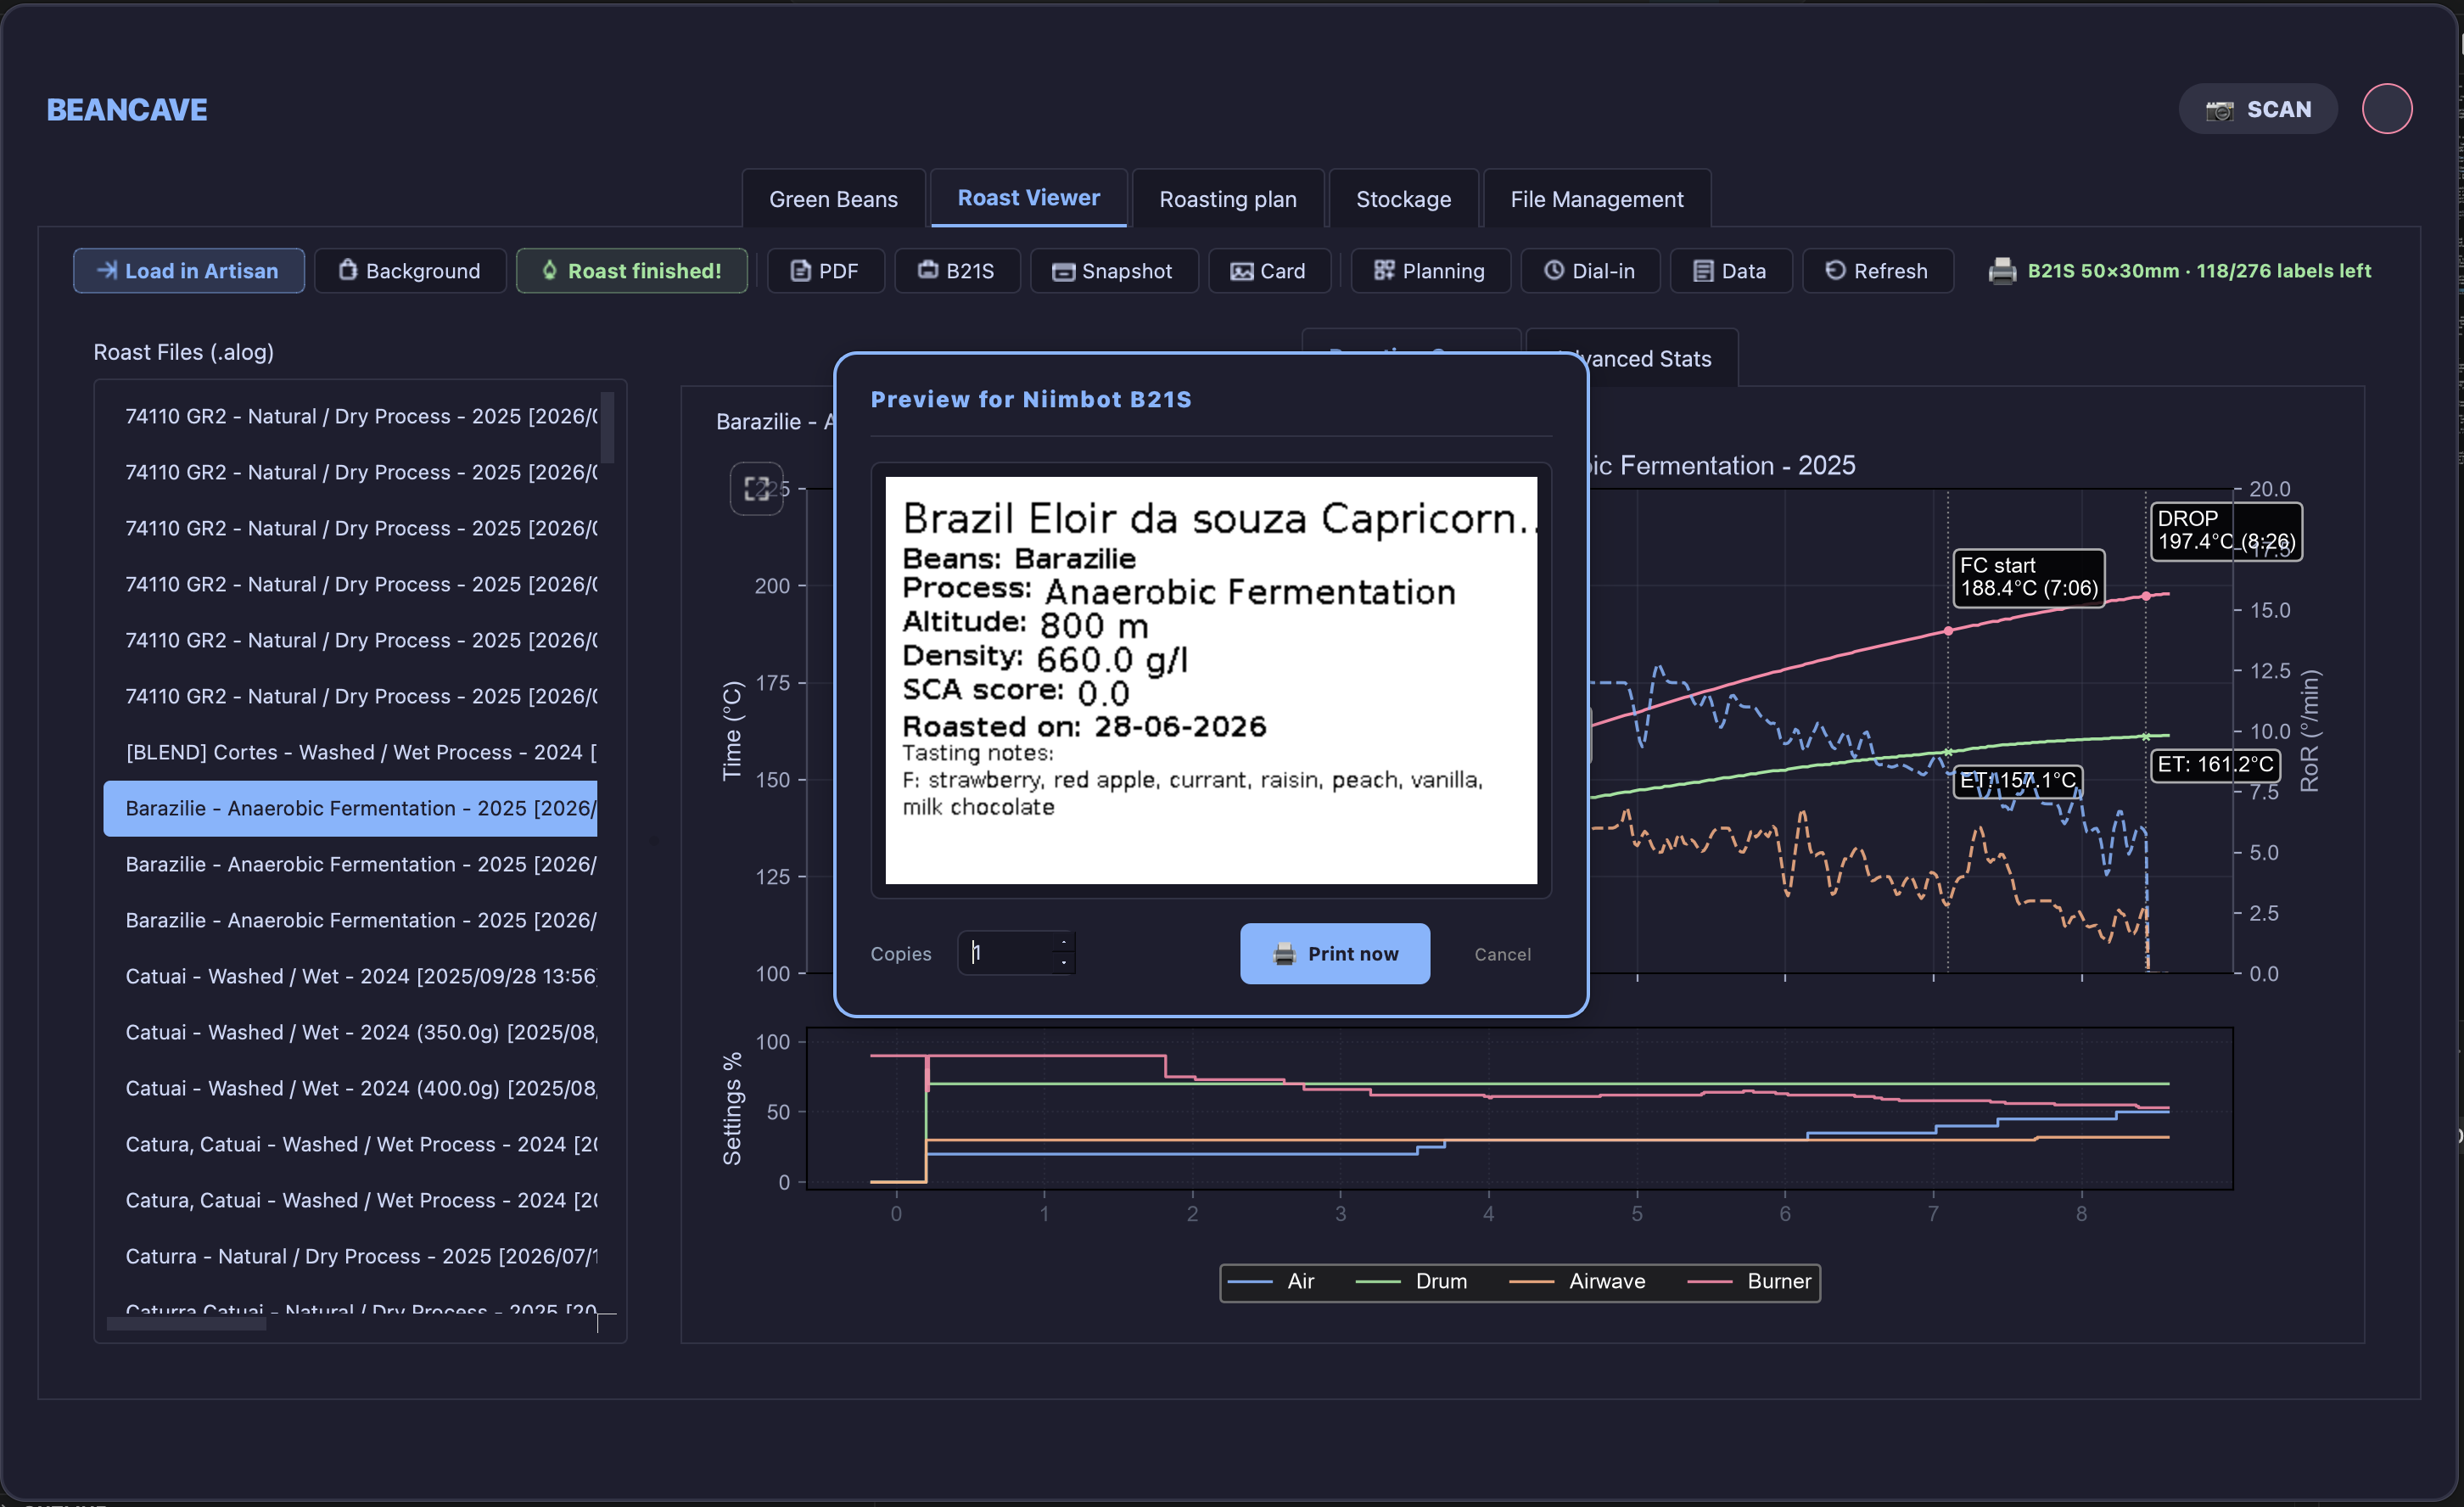Open the Roasting plan tab

click(1227, 199)
